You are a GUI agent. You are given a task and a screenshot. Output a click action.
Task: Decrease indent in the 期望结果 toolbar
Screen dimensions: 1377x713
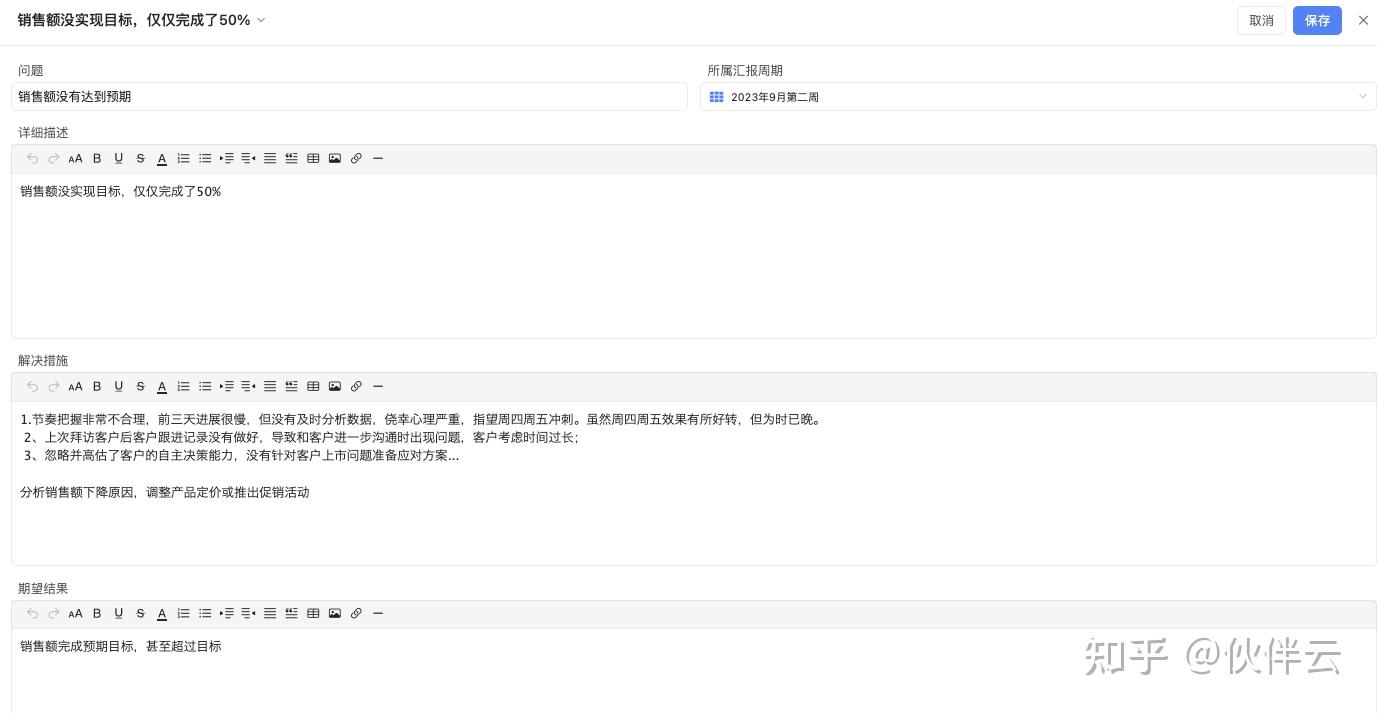tap(248, 613)
